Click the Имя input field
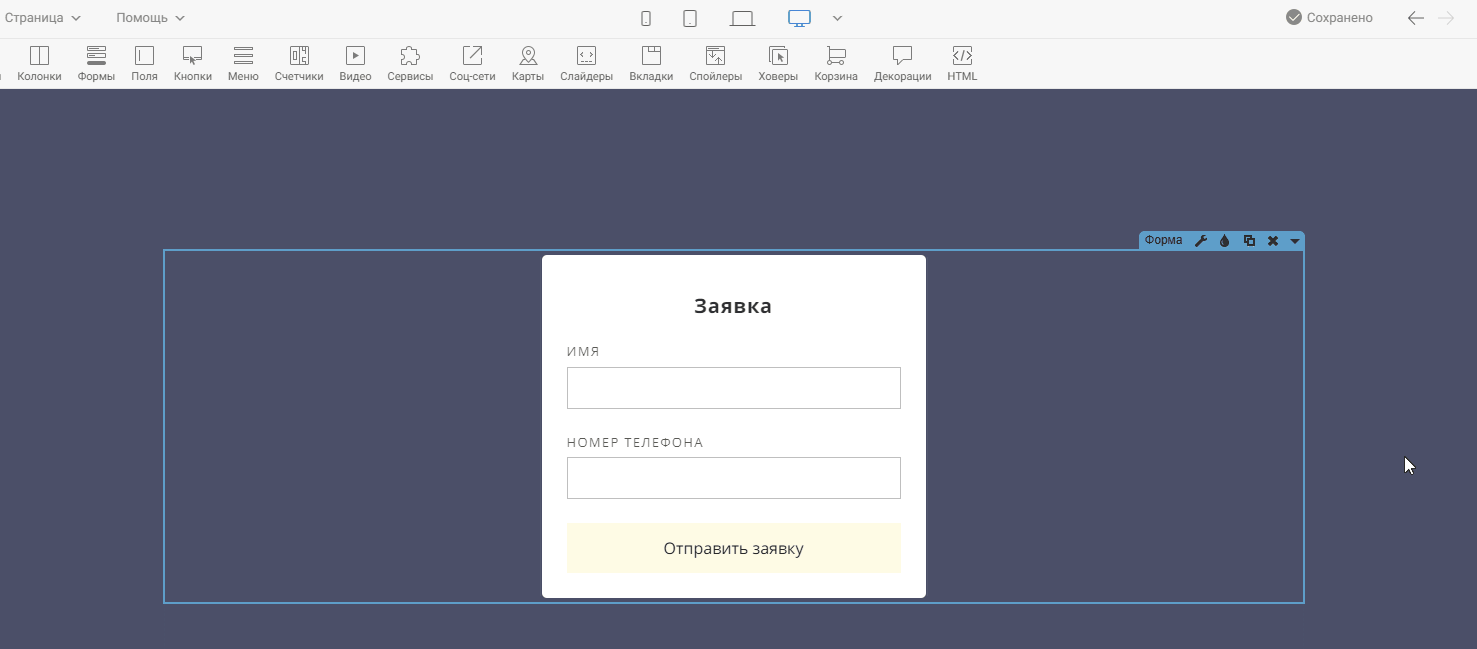This screenshot has height=649, width=1477. [x=733, y=388]
